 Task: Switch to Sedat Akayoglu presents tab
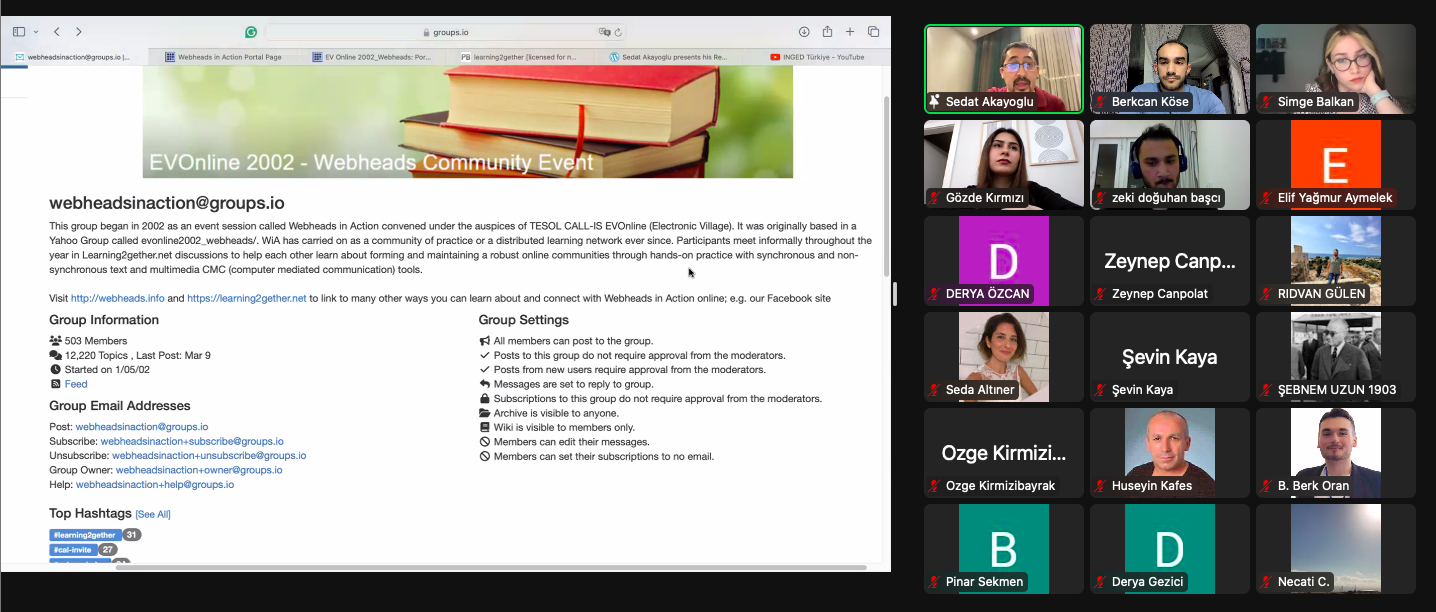[666, 57]
